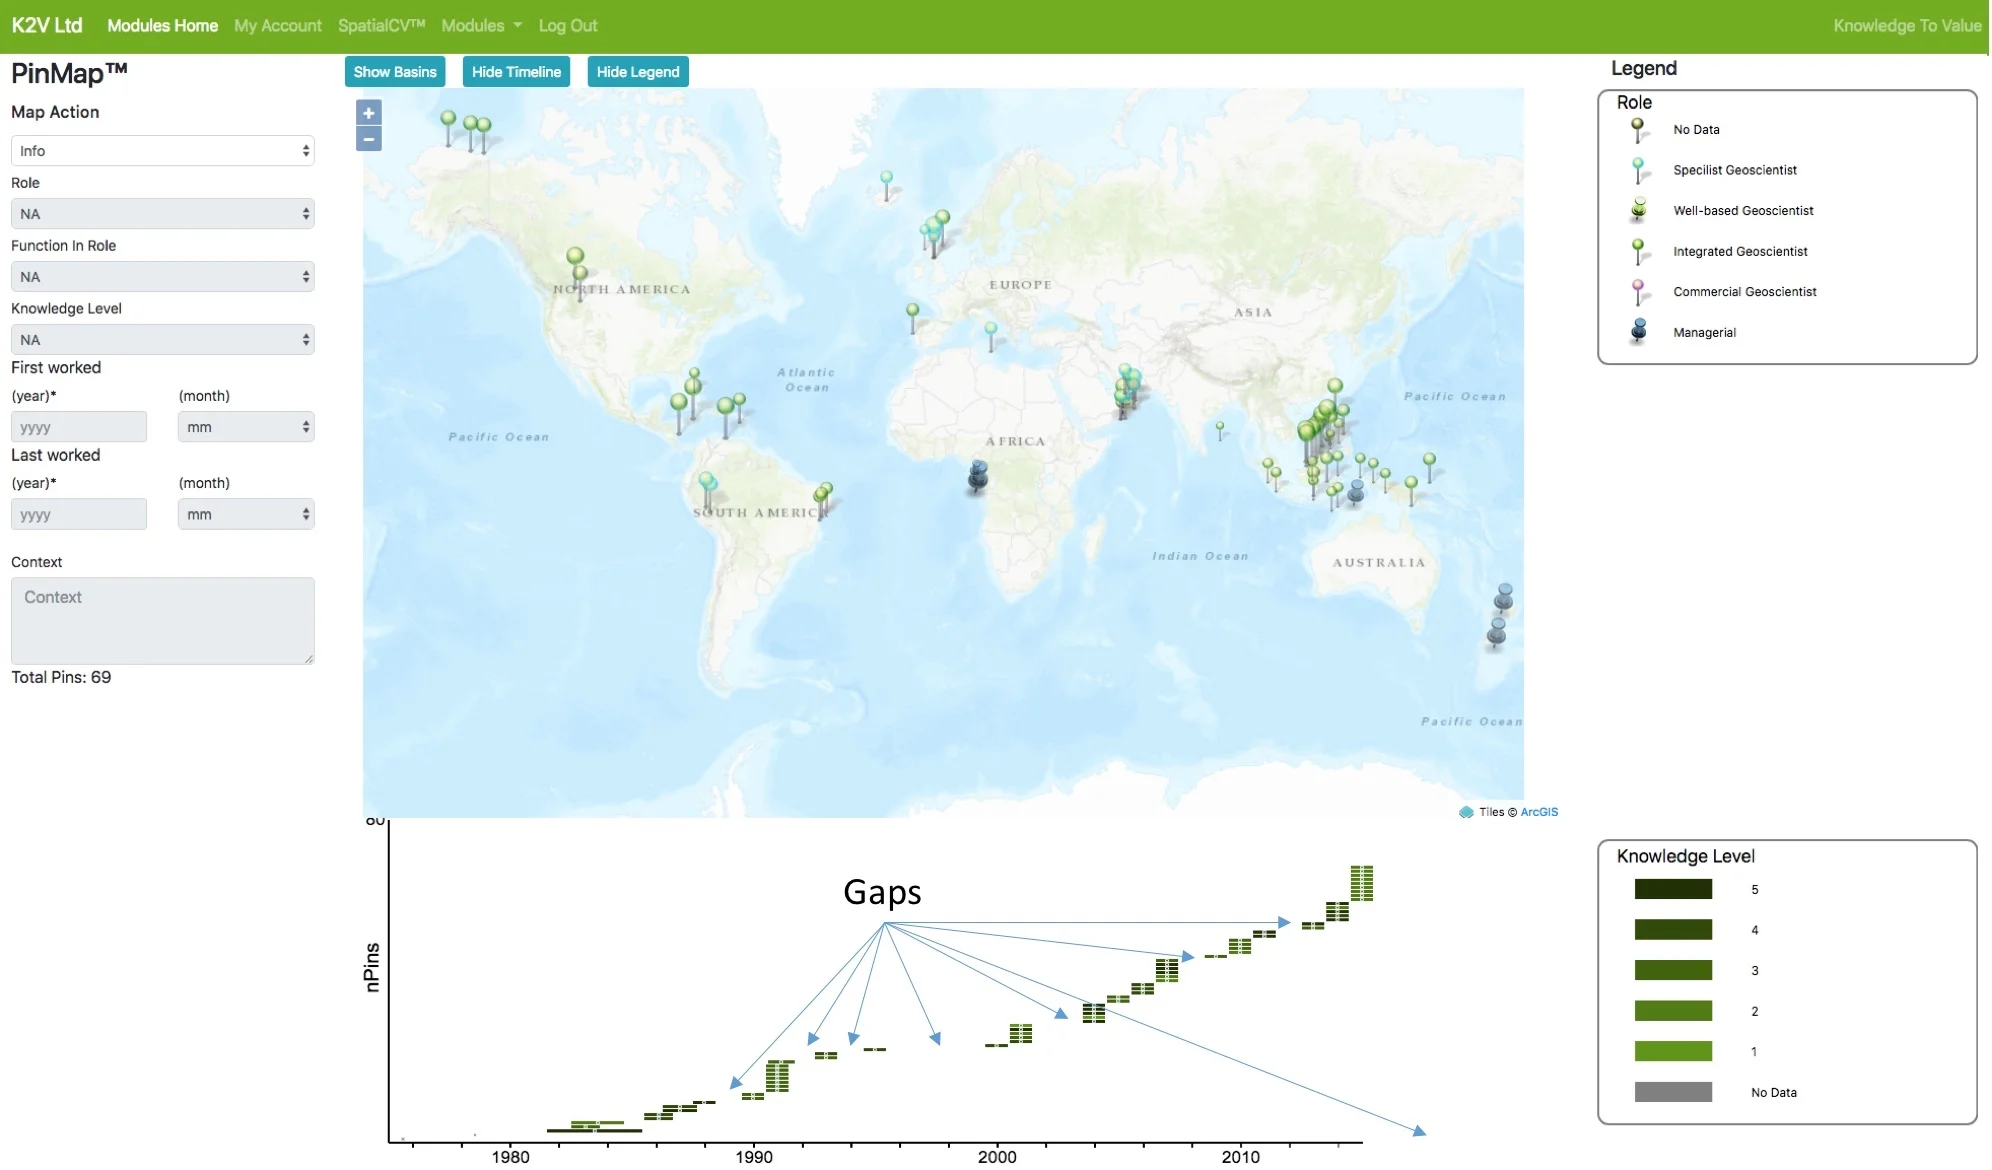Hide the timeline panel
This screenshot has height=1170, width=1992.
coord(516,72)
